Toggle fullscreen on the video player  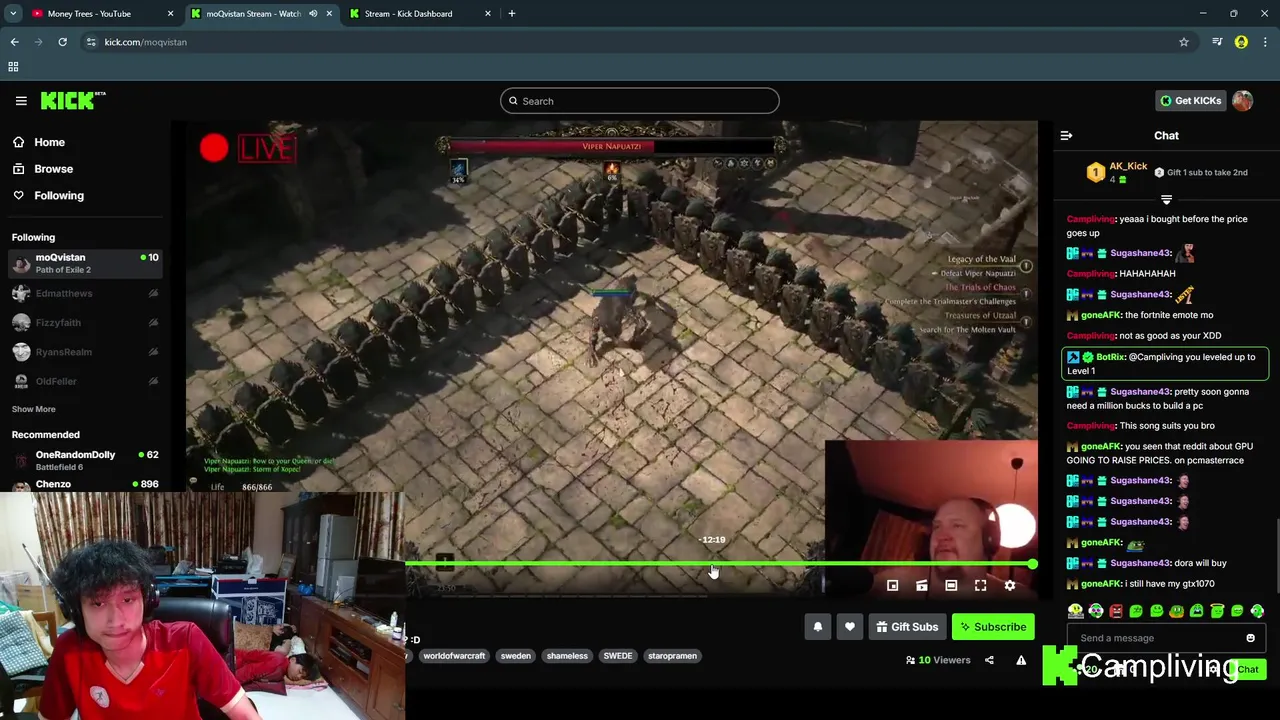tap(981, 586)
